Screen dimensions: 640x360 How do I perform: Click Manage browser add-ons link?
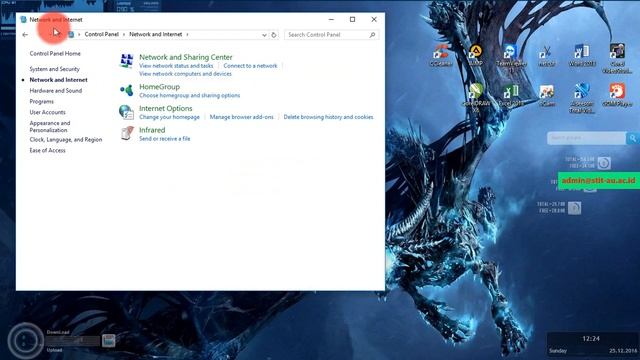point(242,117)
